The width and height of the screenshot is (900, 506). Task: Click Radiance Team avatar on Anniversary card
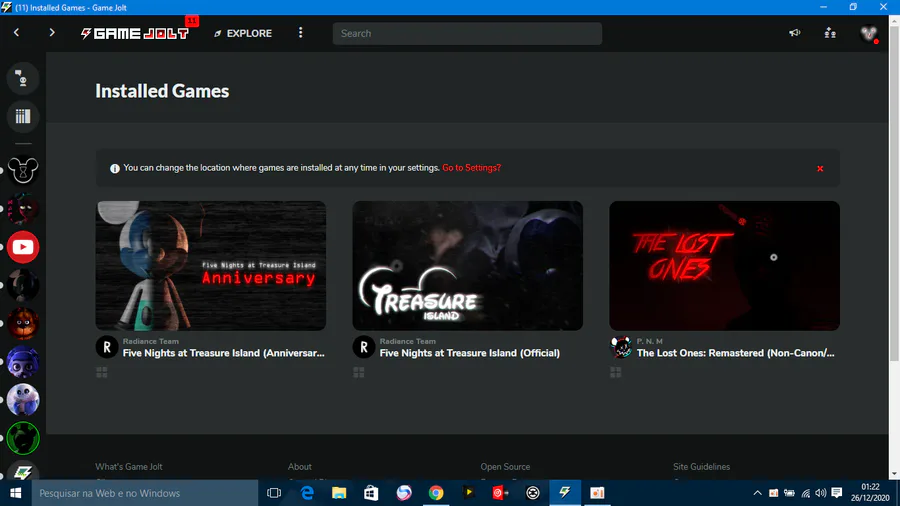(x=107, y=347)
